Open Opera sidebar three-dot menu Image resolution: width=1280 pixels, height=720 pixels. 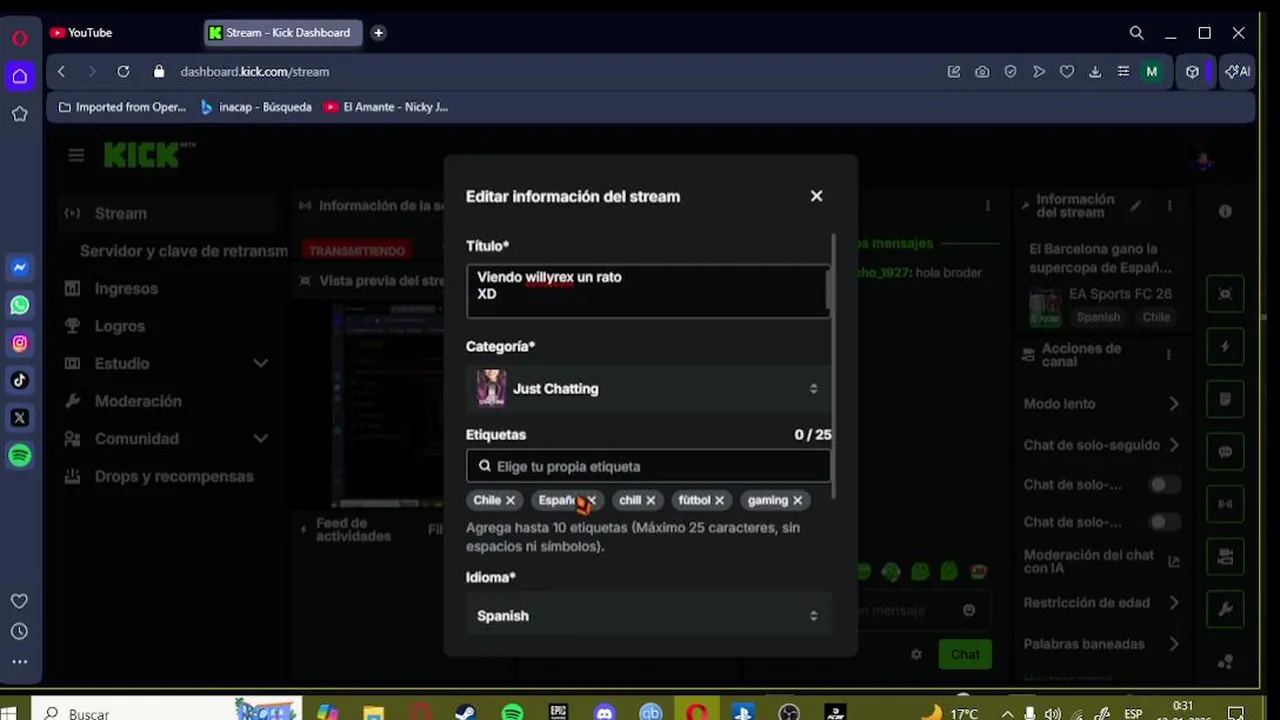(x=19, y=661)
